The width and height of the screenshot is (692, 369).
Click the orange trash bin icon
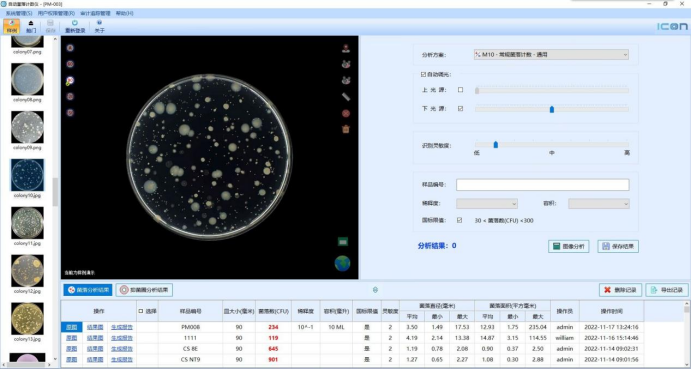(346, 129)
